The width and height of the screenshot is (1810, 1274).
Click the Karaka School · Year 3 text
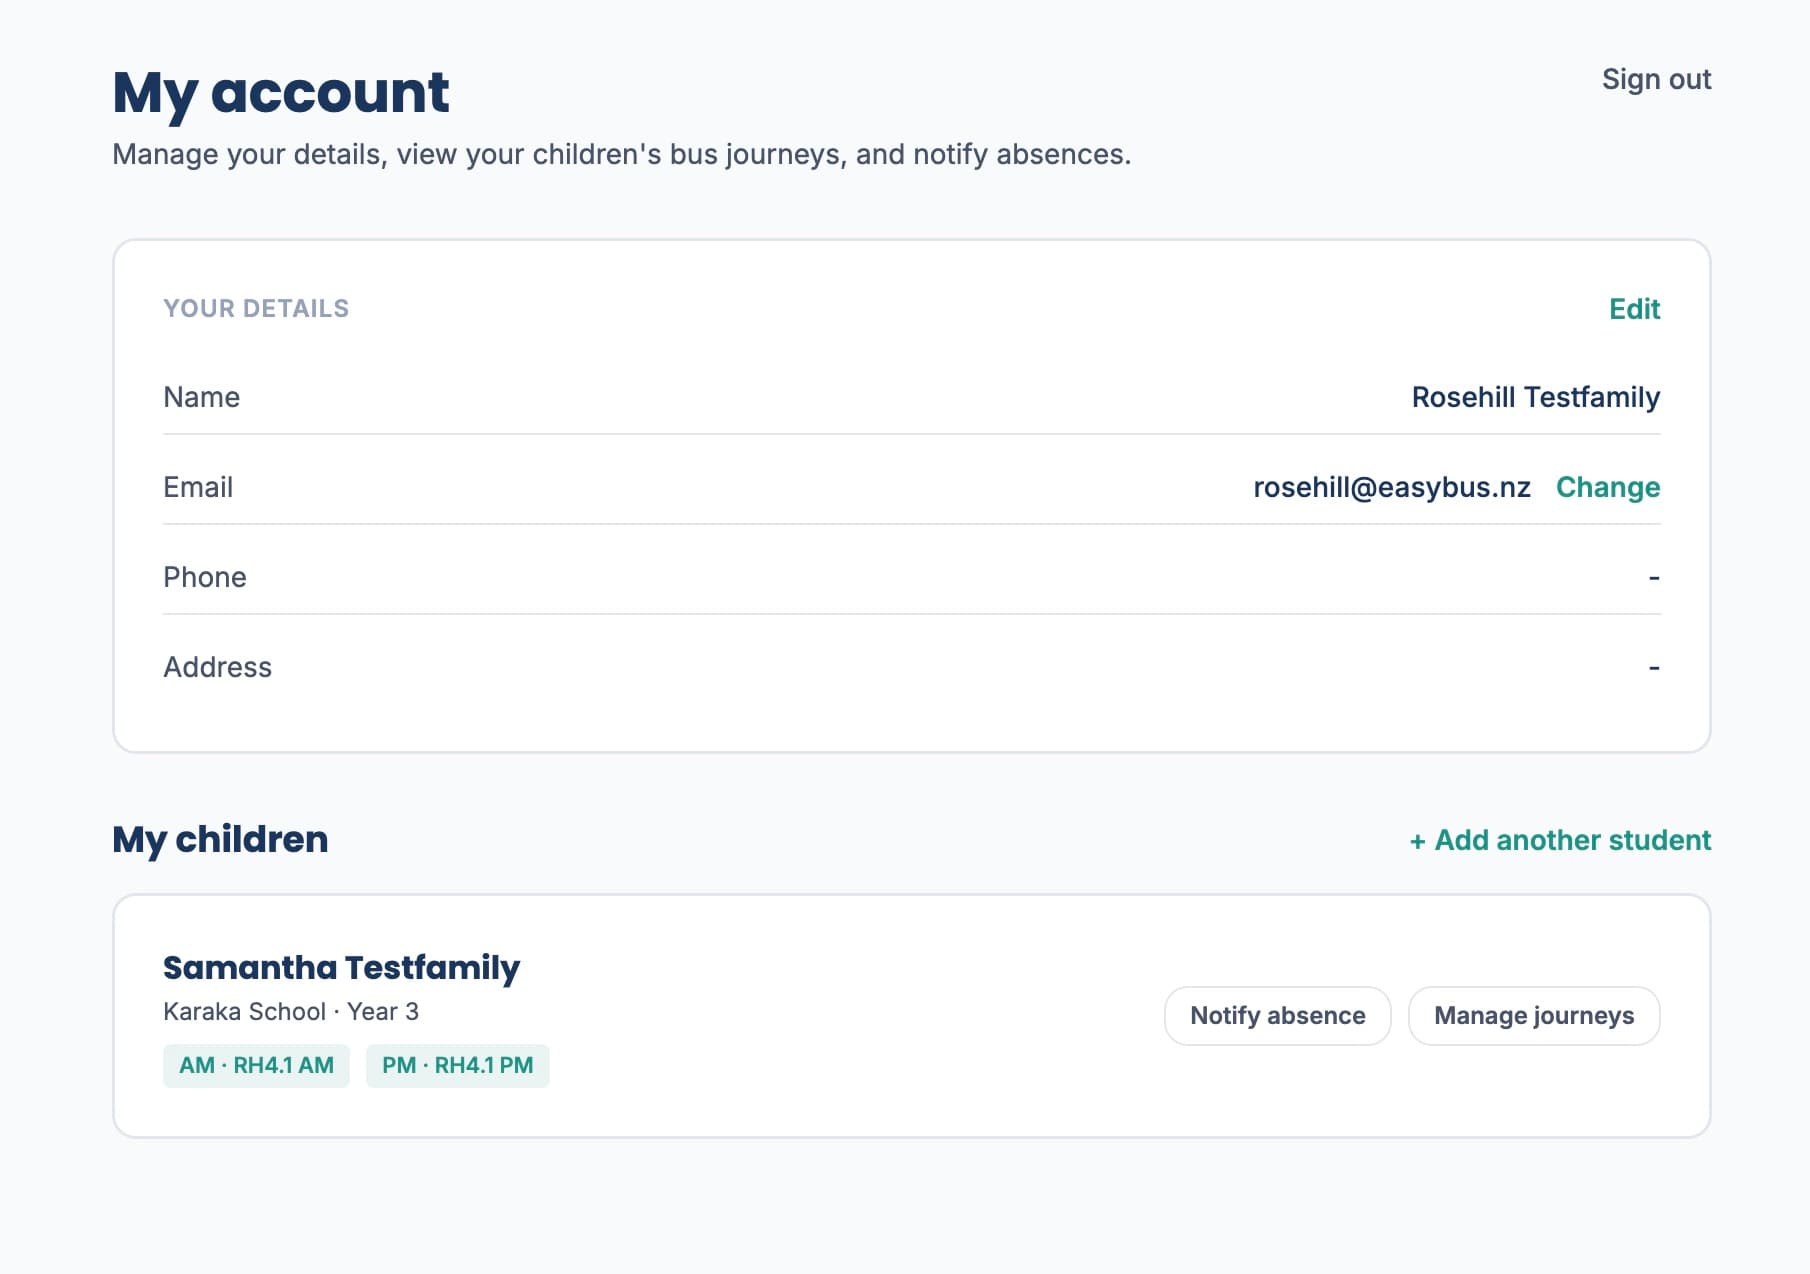coord(291,1012)
